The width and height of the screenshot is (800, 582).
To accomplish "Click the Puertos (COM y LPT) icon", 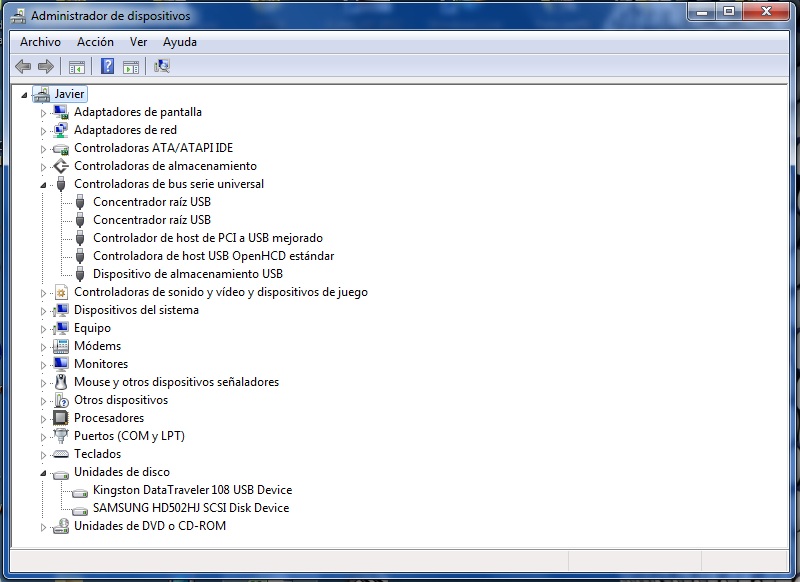I will [x=61, y=436].
